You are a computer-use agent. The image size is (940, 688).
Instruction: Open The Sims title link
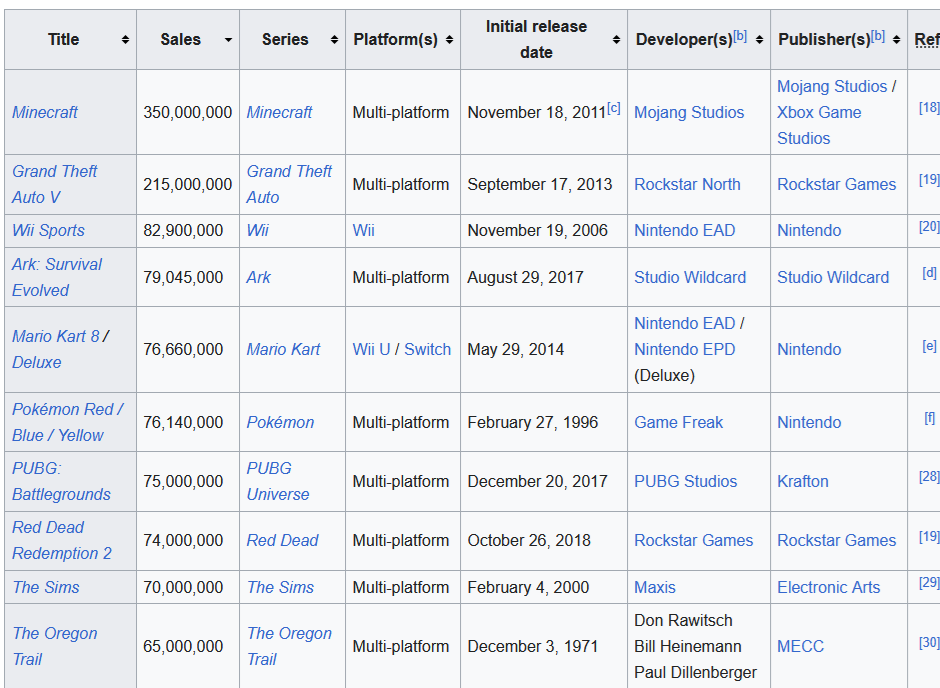(46, 587)
